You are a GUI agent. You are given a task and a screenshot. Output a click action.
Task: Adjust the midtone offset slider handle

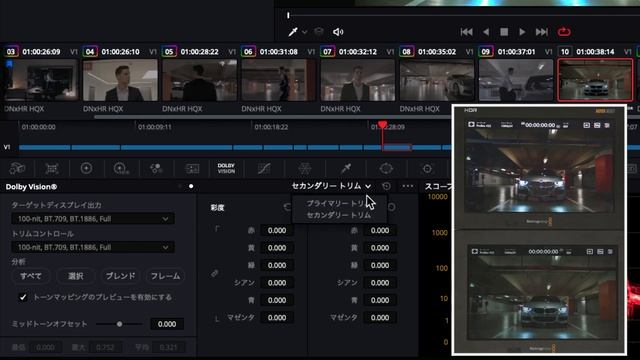pos(120,324)
